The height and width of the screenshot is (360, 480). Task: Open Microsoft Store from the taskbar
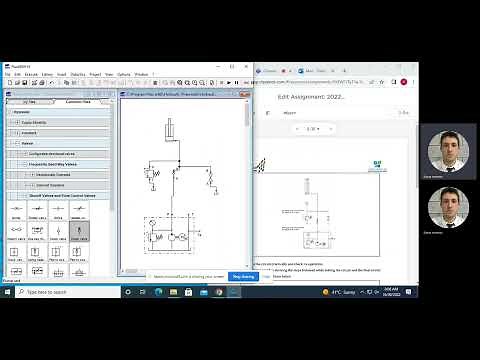(x=188, y=292)
